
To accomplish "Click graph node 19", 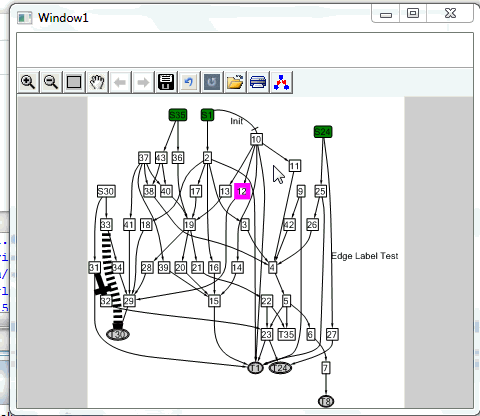I will pos(189,225).
